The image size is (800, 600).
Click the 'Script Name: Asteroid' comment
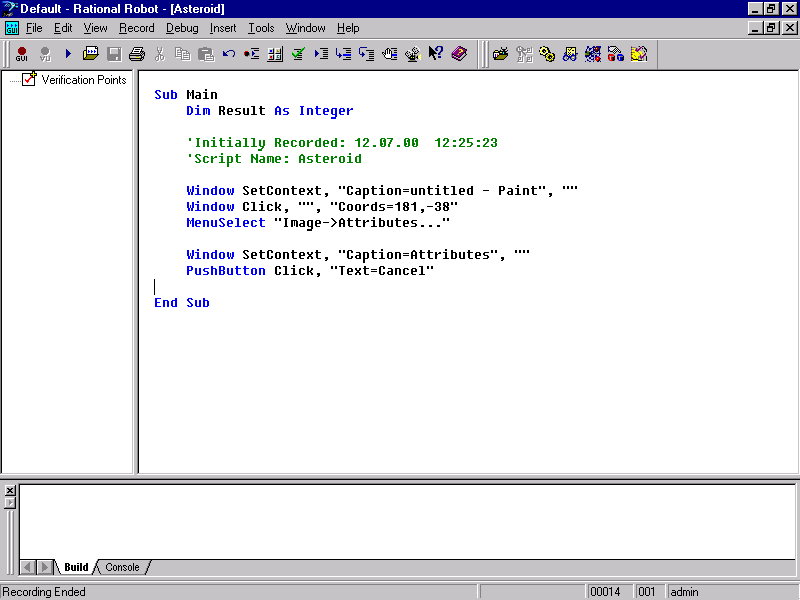(x=274, y=159)
